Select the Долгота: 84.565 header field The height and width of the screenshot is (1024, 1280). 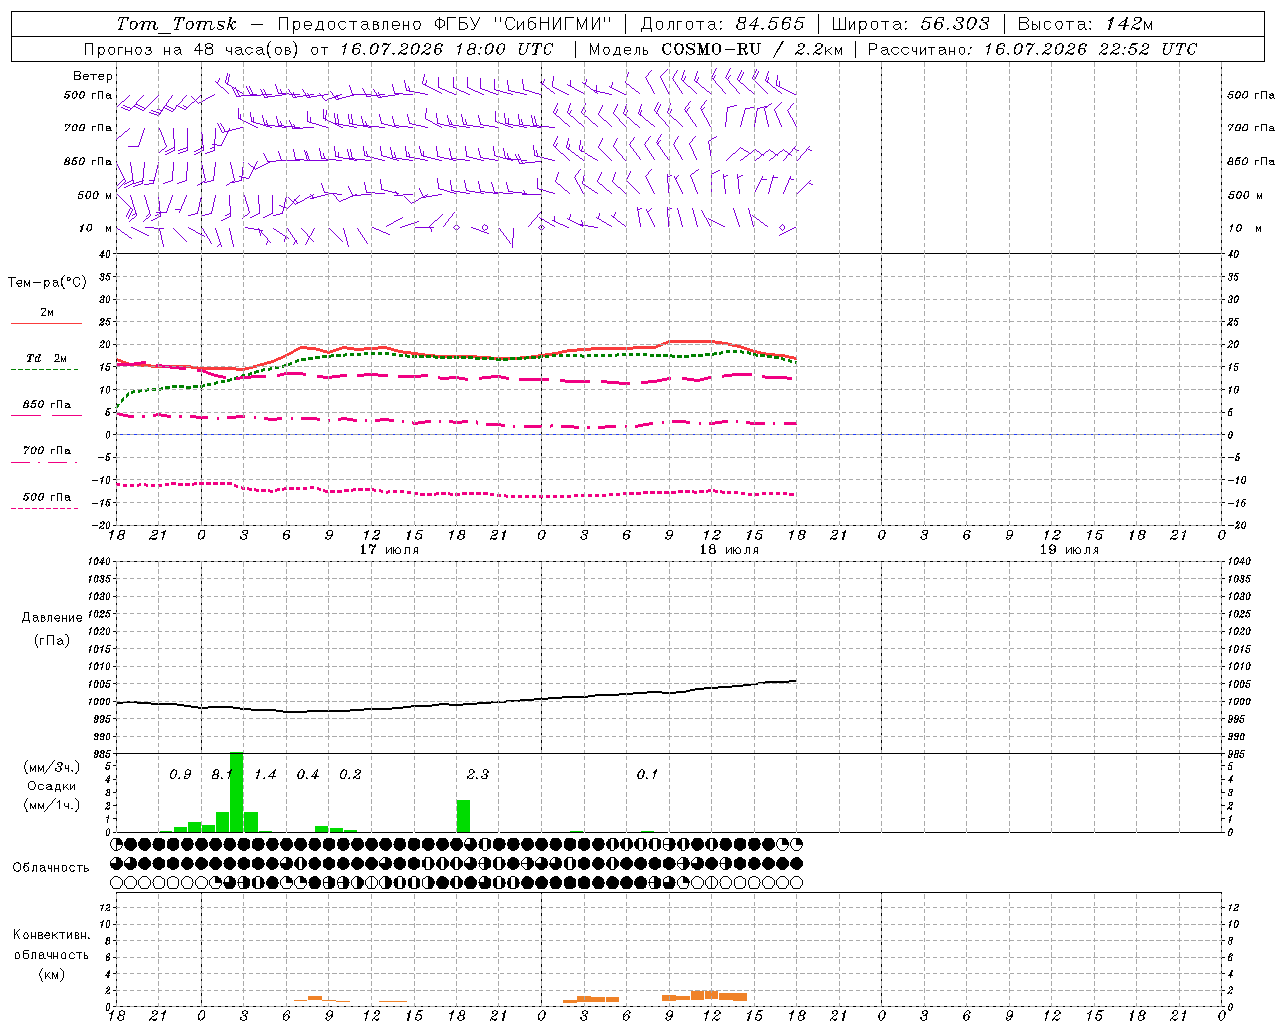pos(723,24)
